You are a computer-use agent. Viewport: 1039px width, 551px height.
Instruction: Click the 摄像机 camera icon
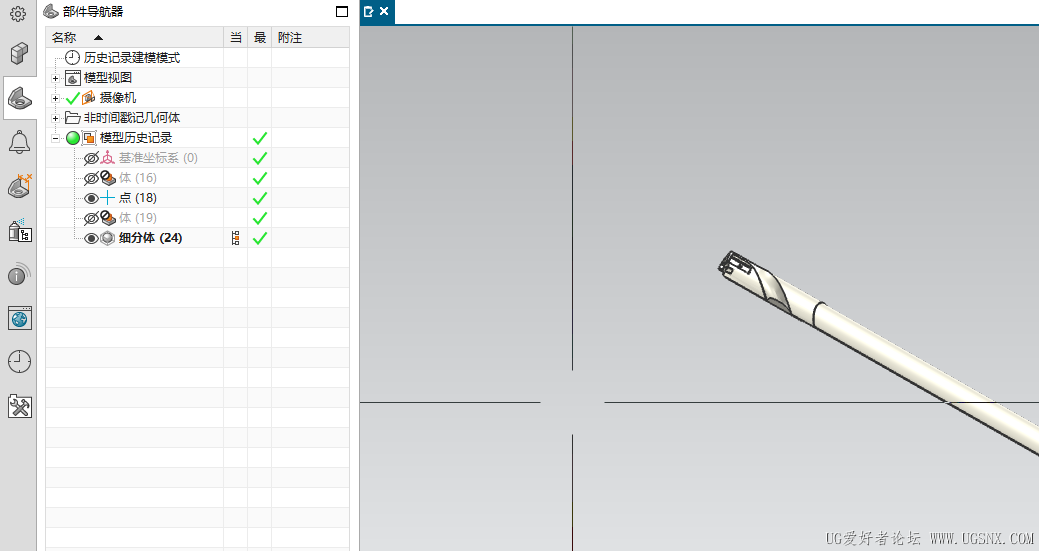89,98
